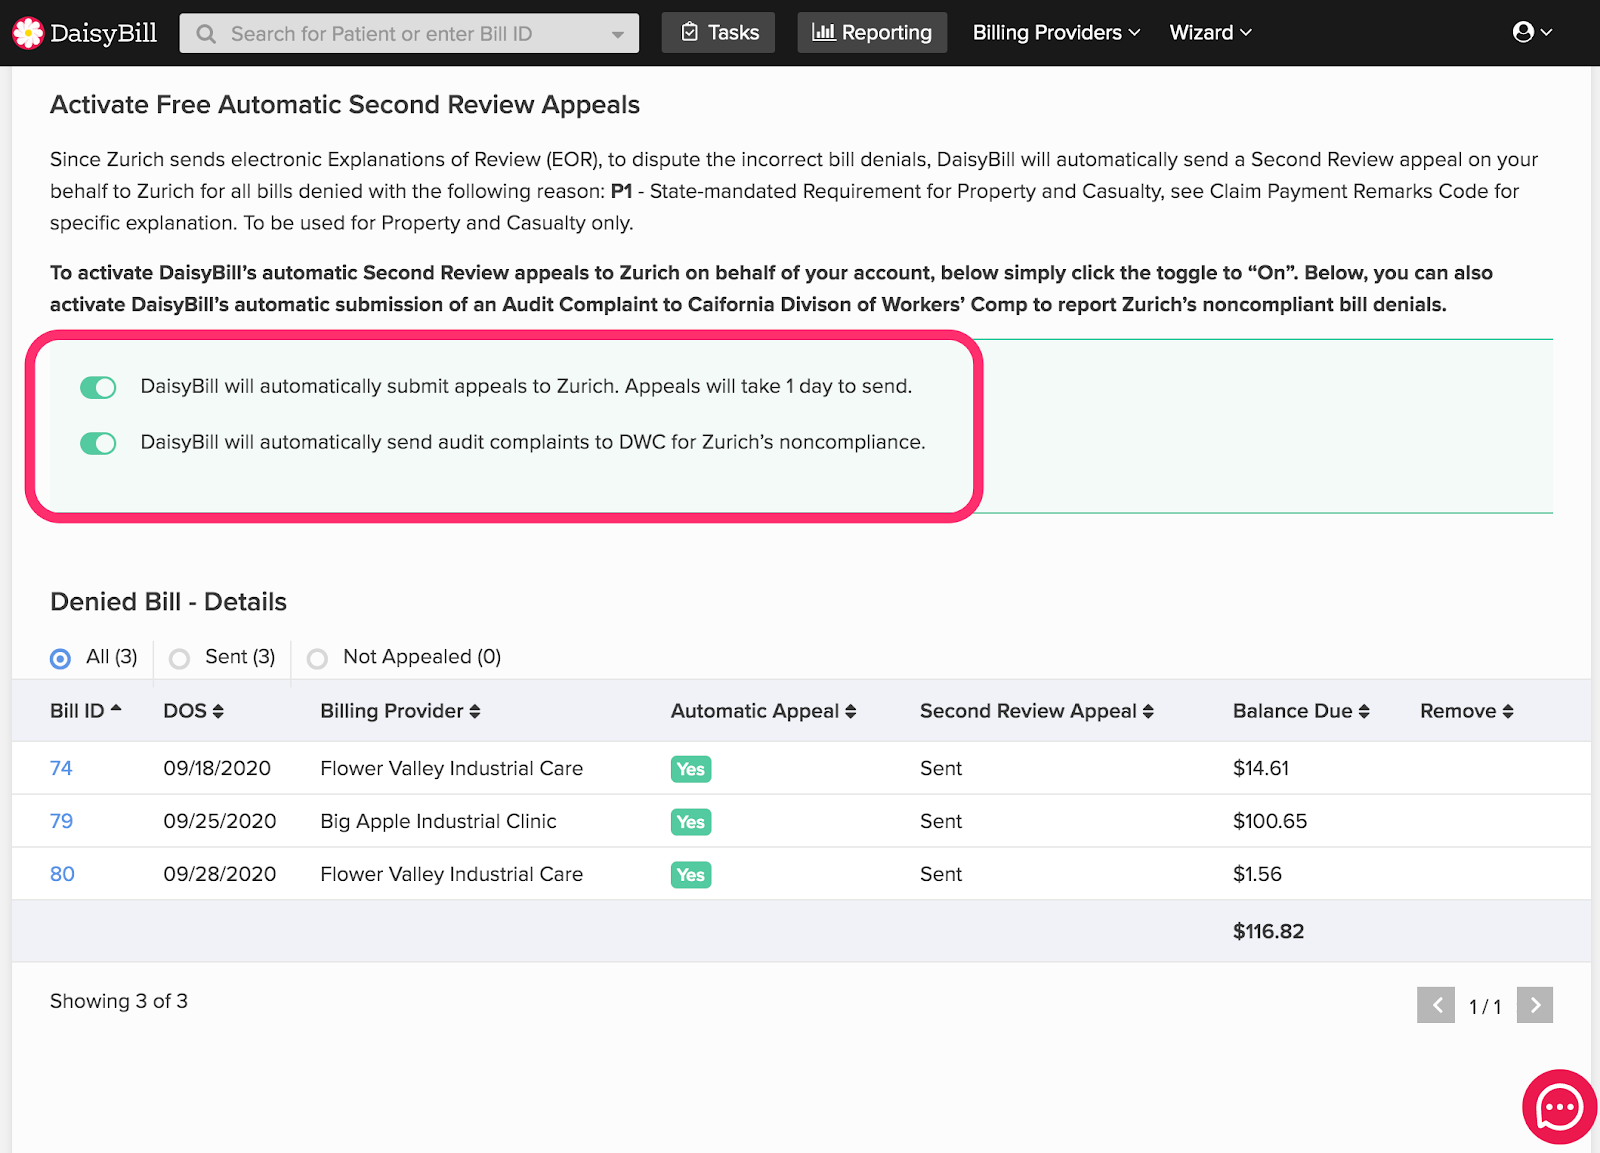Toggle automatic DWC audit complaints switch

[x=98, y=443]
